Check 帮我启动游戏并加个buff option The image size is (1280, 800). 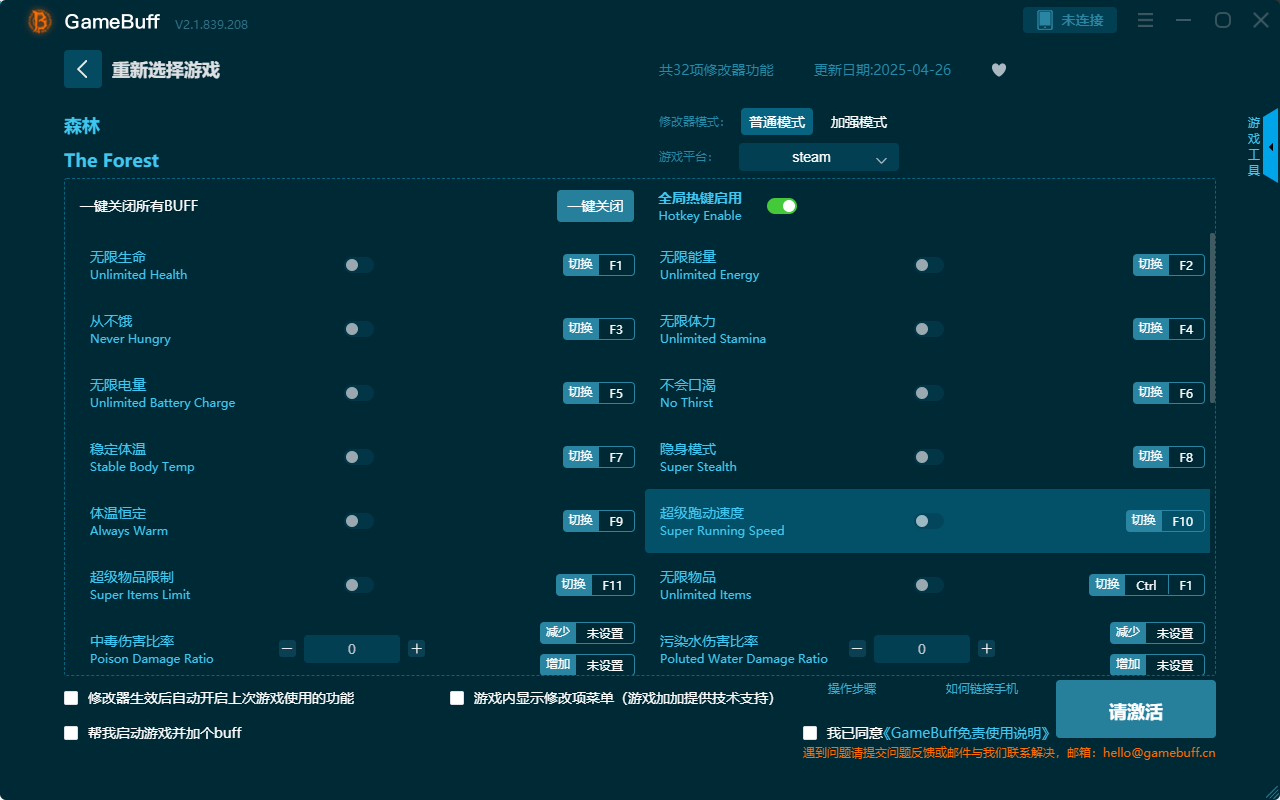[x=70, y=733]
